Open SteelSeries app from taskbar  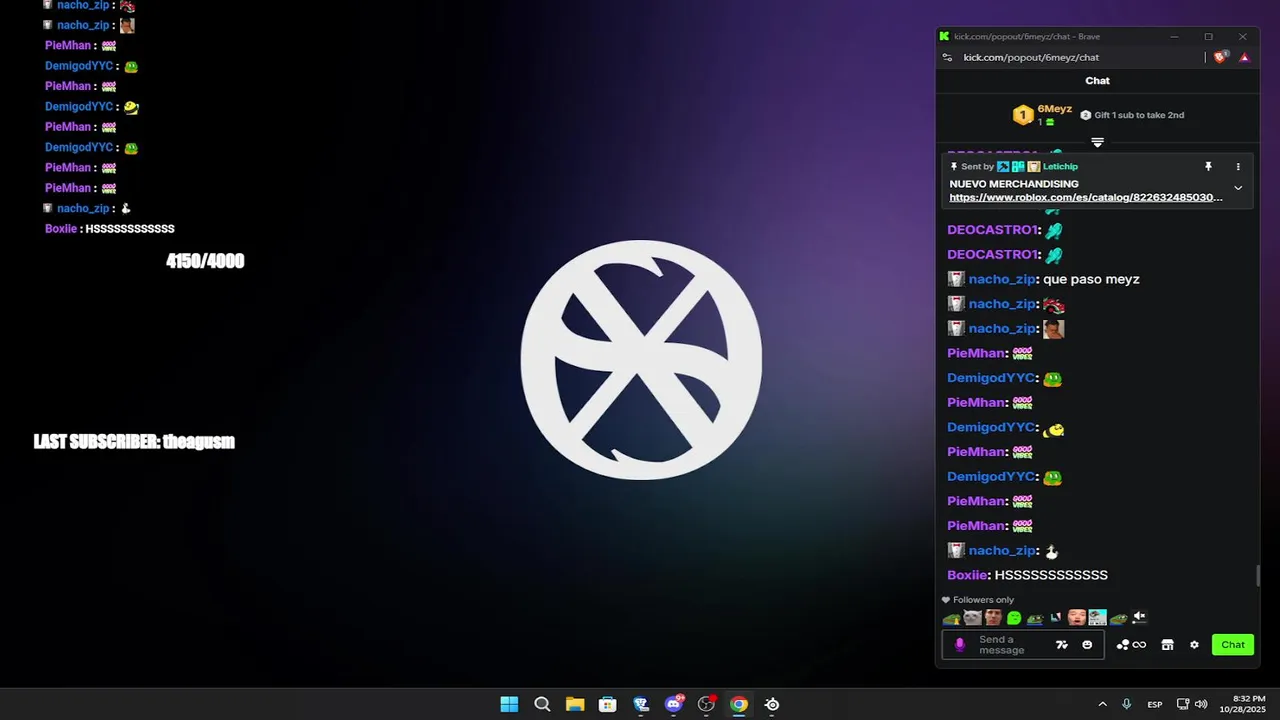coord(772,704)
